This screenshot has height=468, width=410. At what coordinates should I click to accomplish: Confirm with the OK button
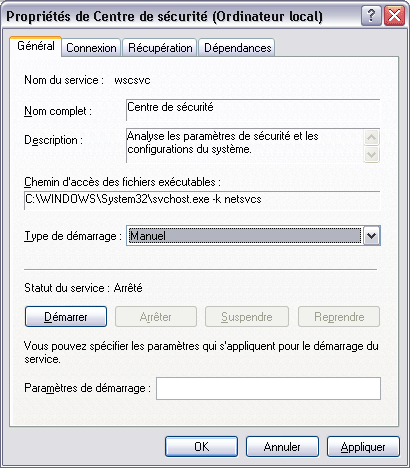click(201, 447)
